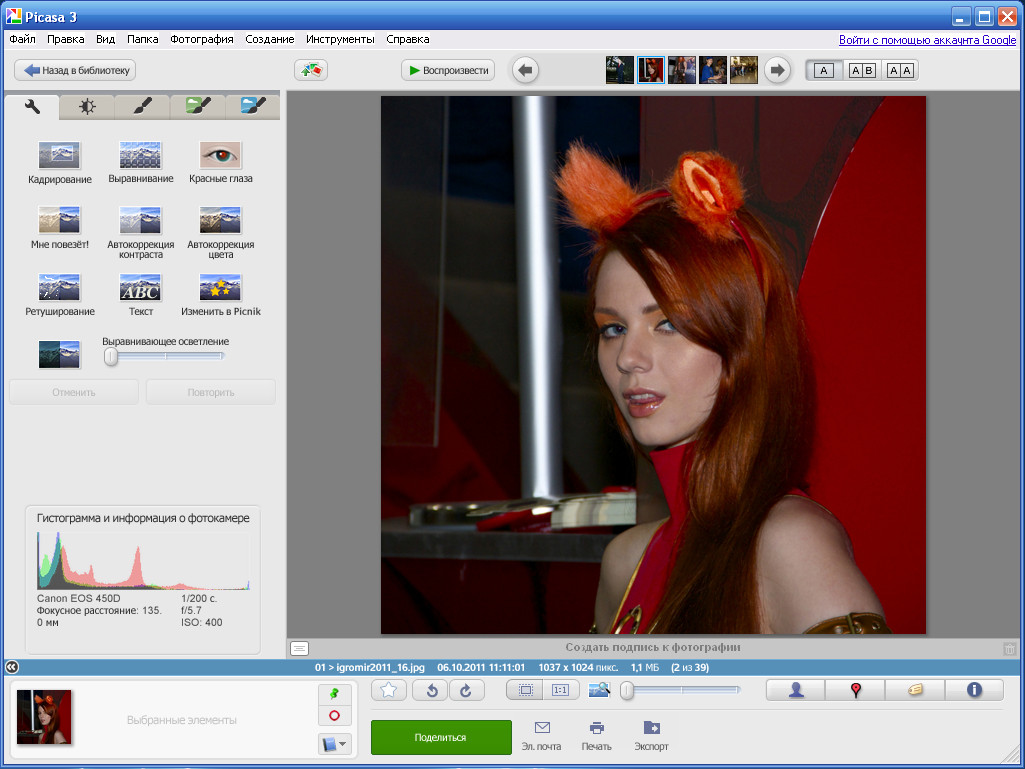Go back via Назад в библиотеку
This screenshot has height=769, width=1025.
coord(75,71)
